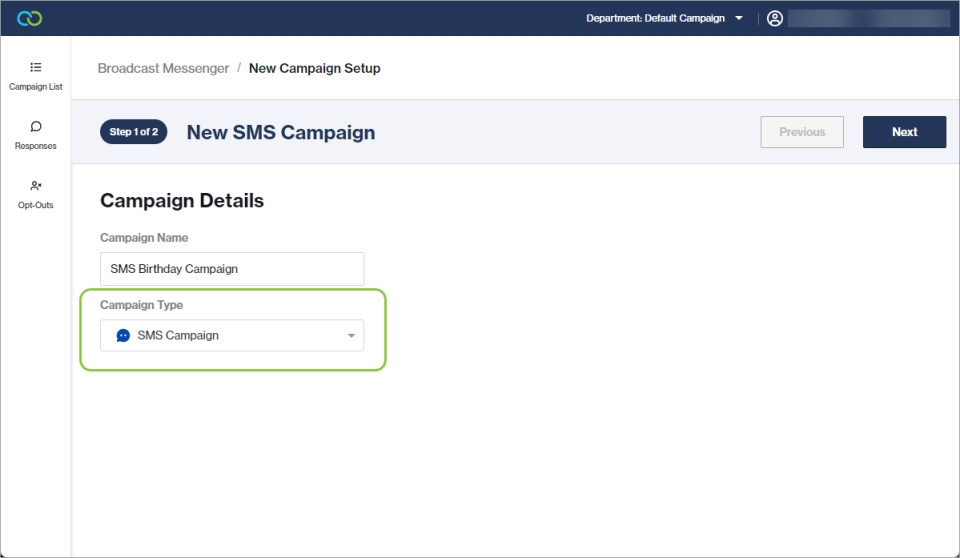Open the user account avatar icon
960x558 pixels.
774,18
